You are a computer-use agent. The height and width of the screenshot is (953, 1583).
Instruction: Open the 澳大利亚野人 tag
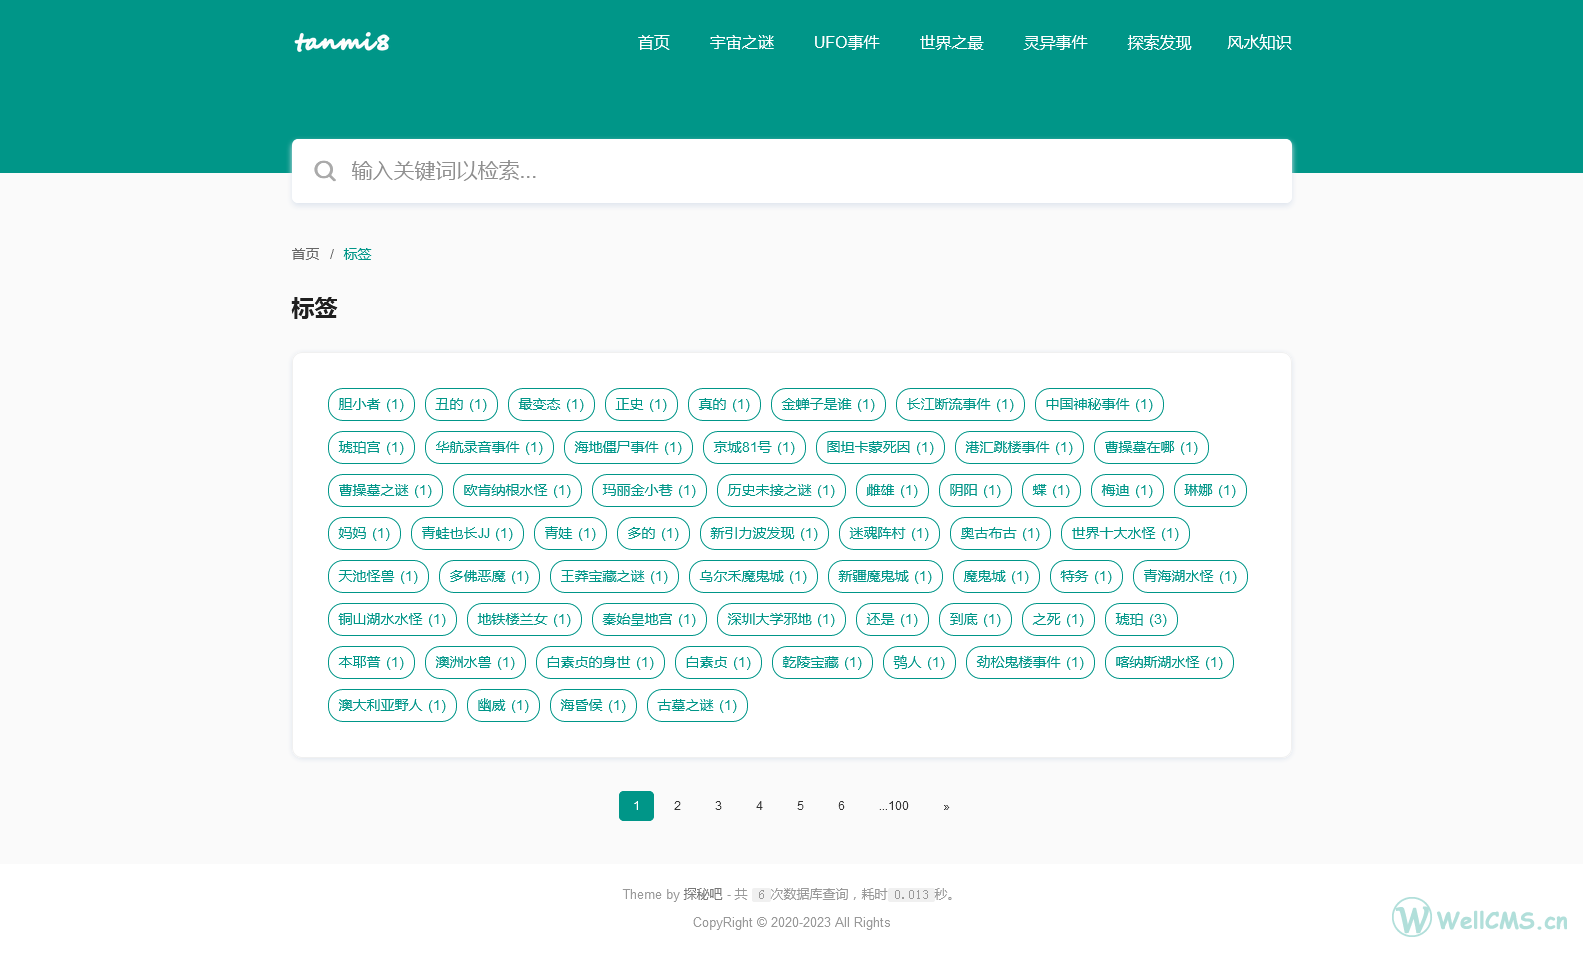(x=392, y=706)
